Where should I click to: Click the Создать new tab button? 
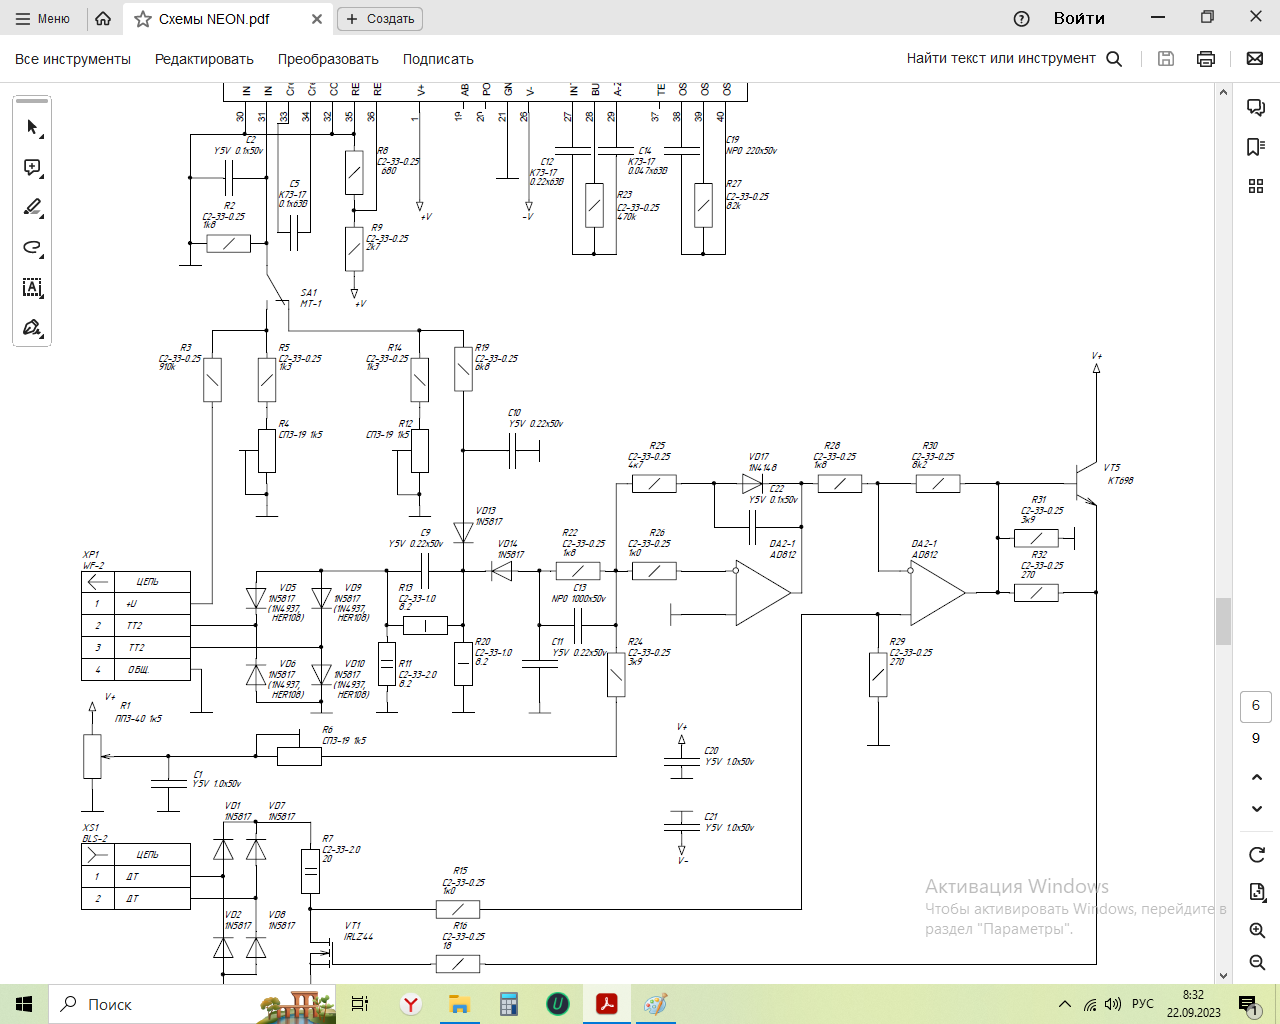(380, 19)
